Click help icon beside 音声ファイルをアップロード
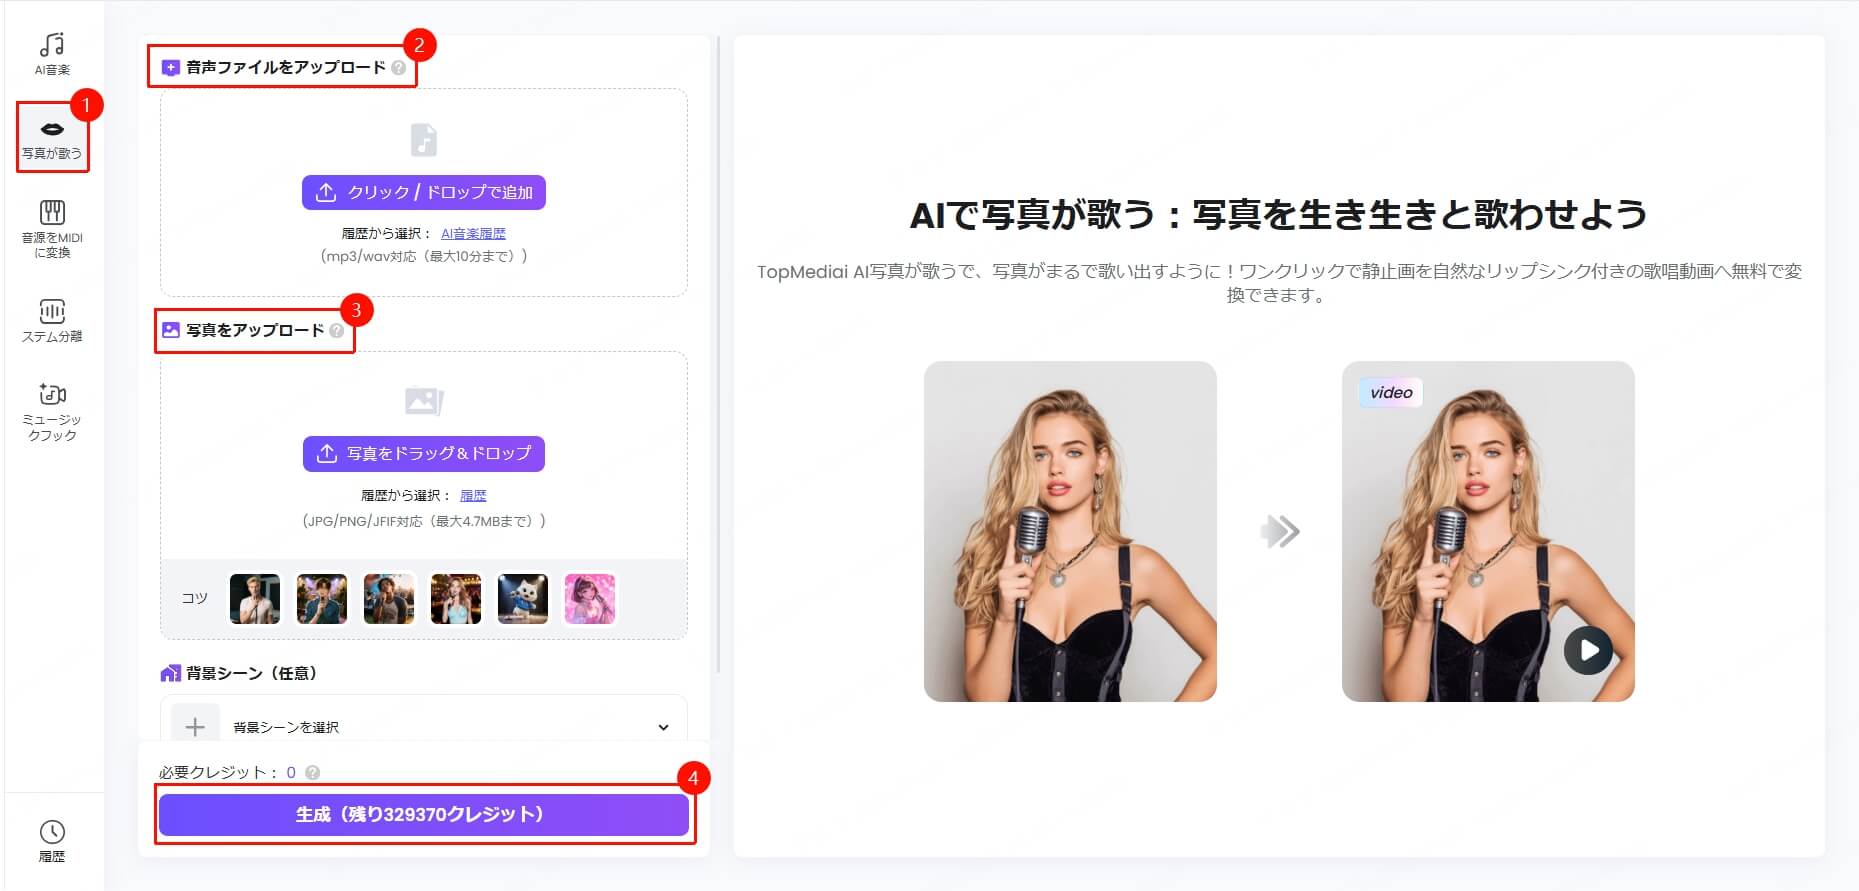The image size is (1859, 891). coord(399,68)
